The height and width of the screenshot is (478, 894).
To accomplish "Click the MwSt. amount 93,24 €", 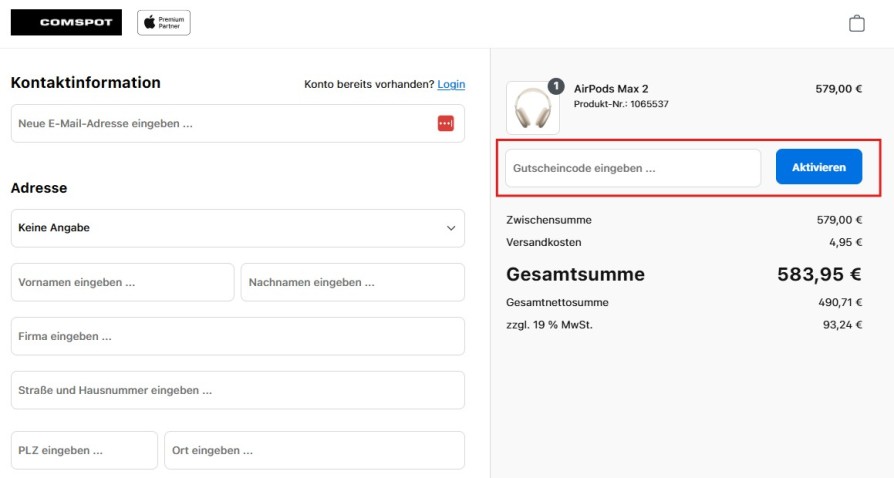I will coord(843,325).
